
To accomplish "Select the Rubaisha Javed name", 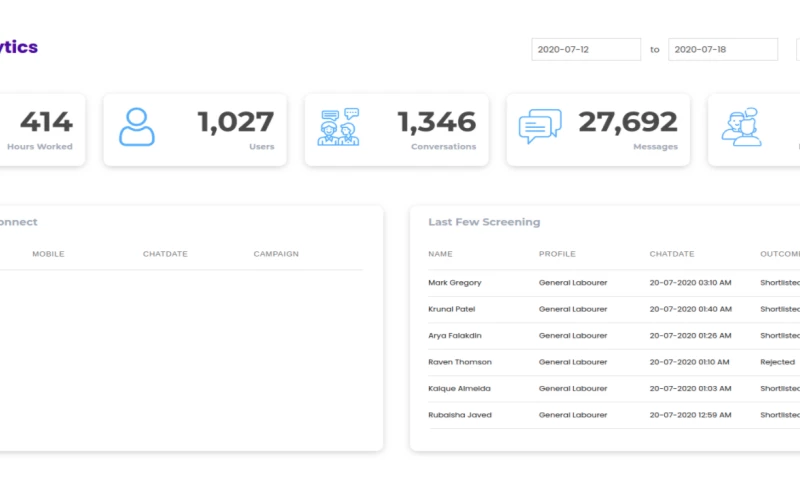I will click(x=460, y=415).
